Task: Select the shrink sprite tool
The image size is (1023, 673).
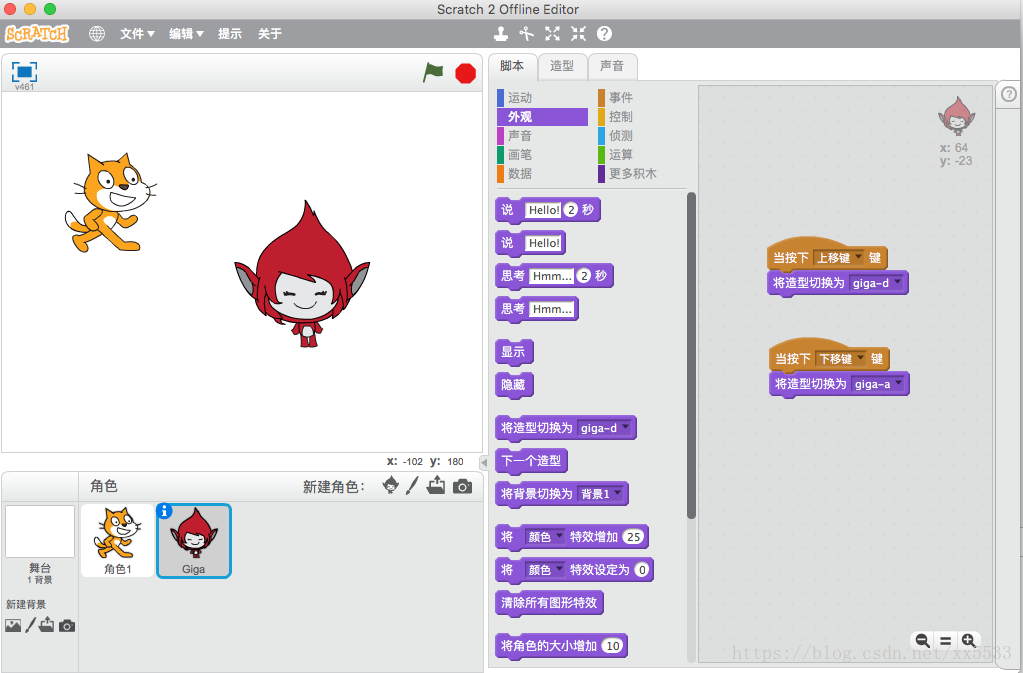Action: click(579, 33)
